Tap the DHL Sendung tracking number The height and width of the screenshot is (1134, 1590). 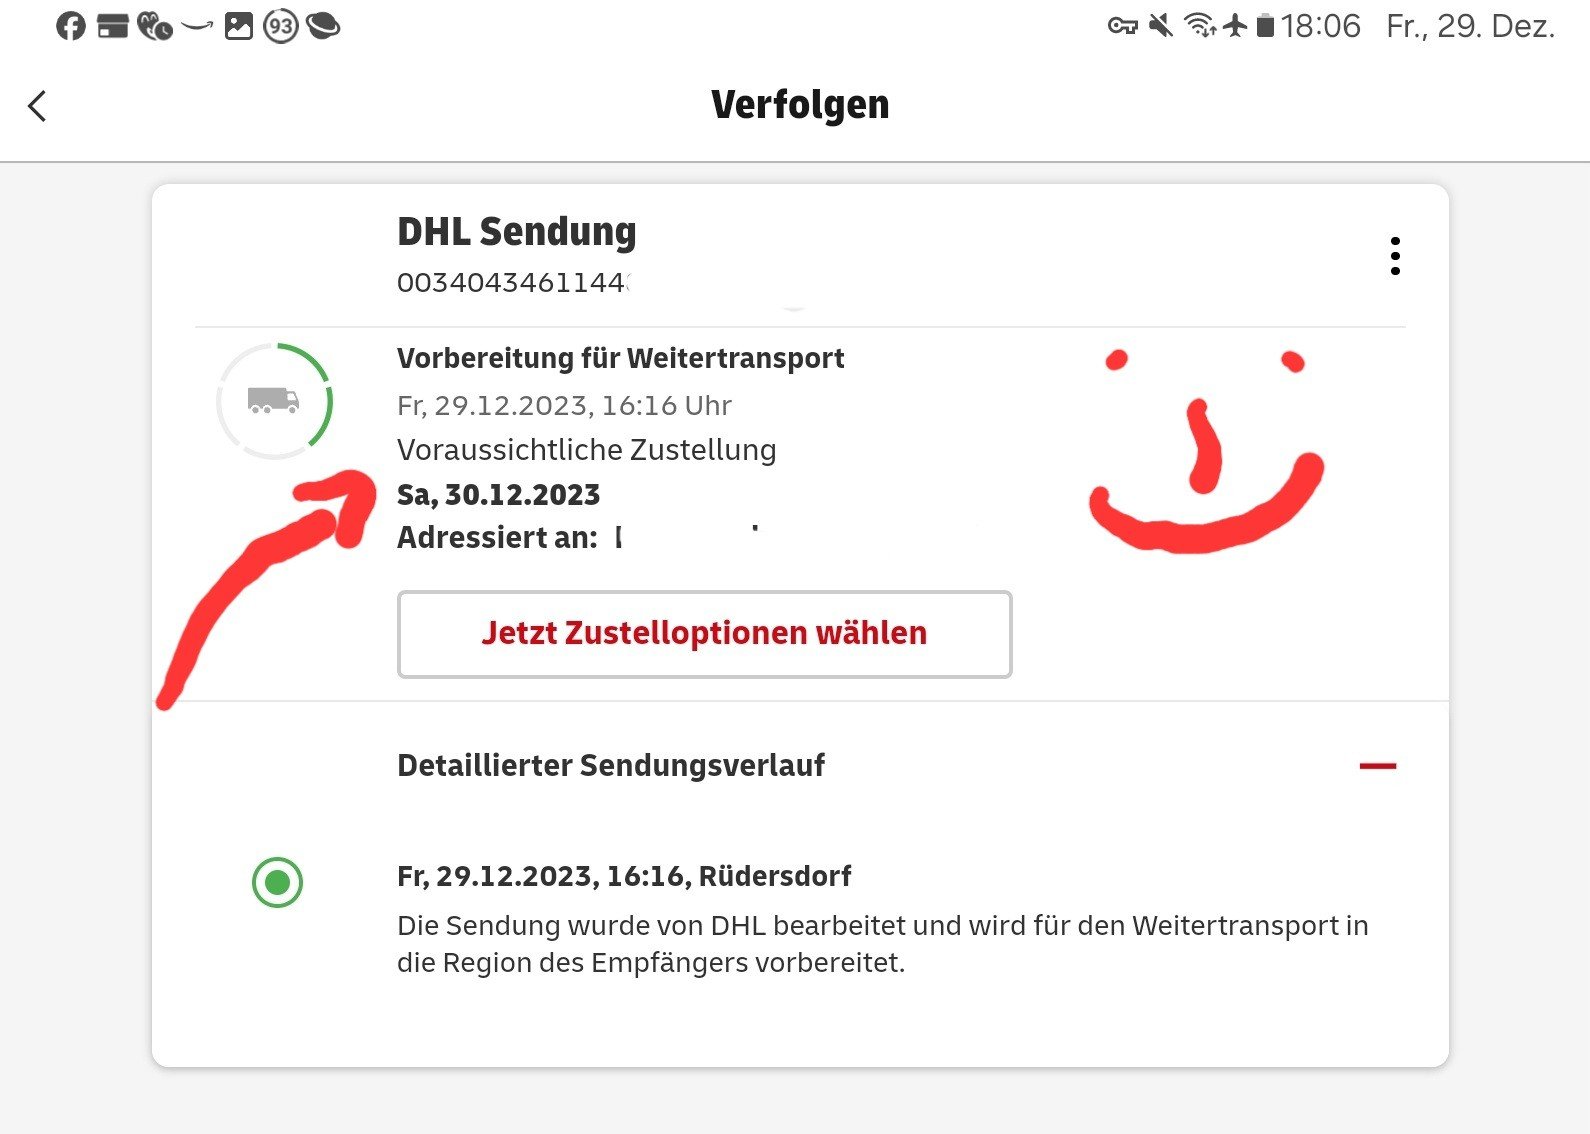point(511,283)
